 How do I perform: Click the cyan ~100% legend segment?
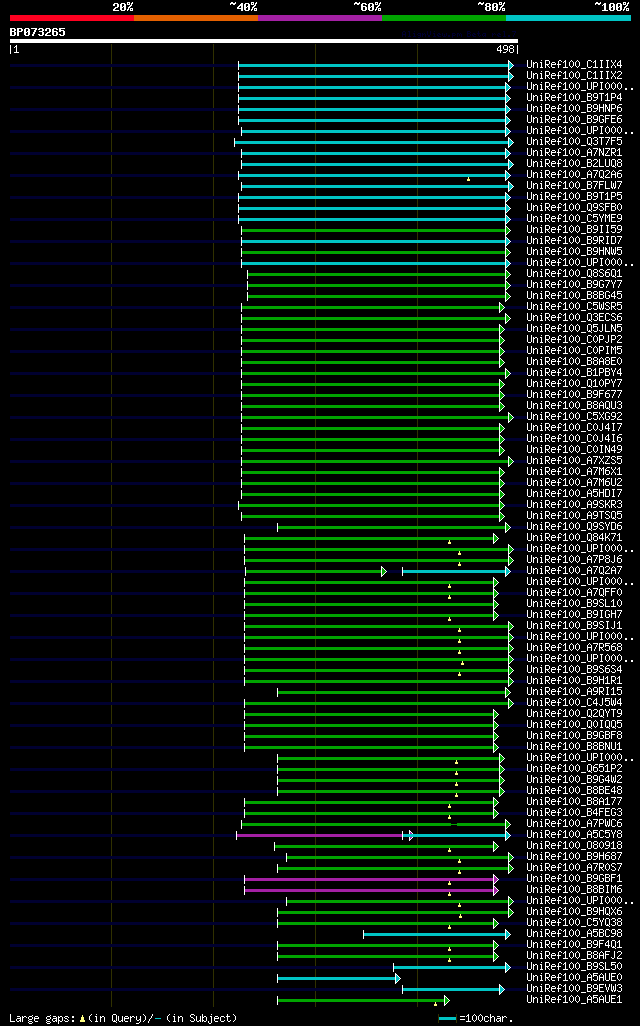(569, 18)
